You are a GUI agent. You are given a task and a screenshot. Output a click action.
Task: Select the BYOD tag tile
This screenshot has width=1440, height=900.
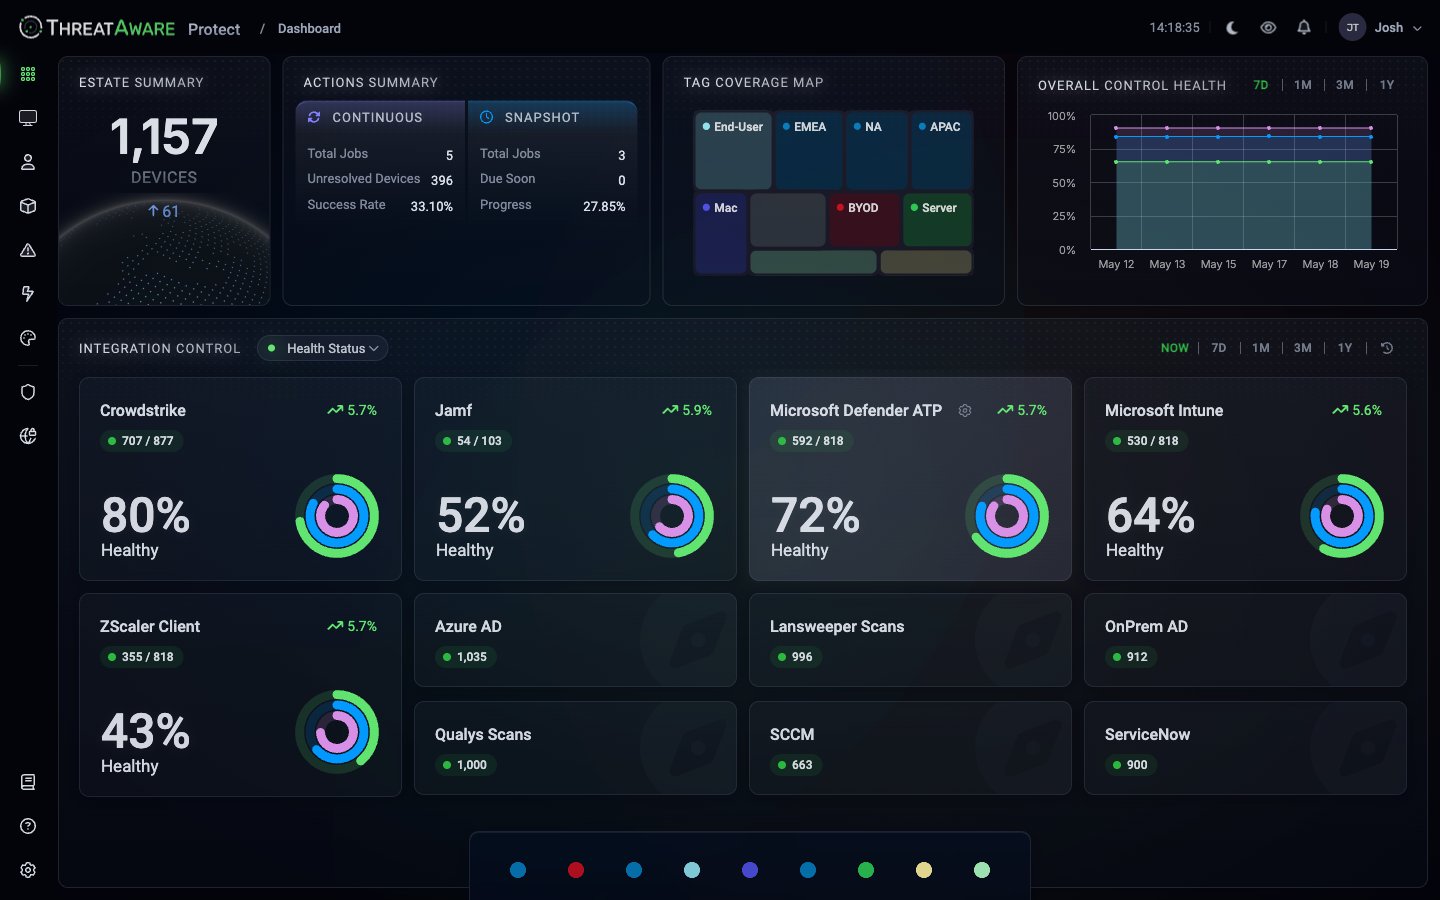pyautogui.click(x=863, y=220)
